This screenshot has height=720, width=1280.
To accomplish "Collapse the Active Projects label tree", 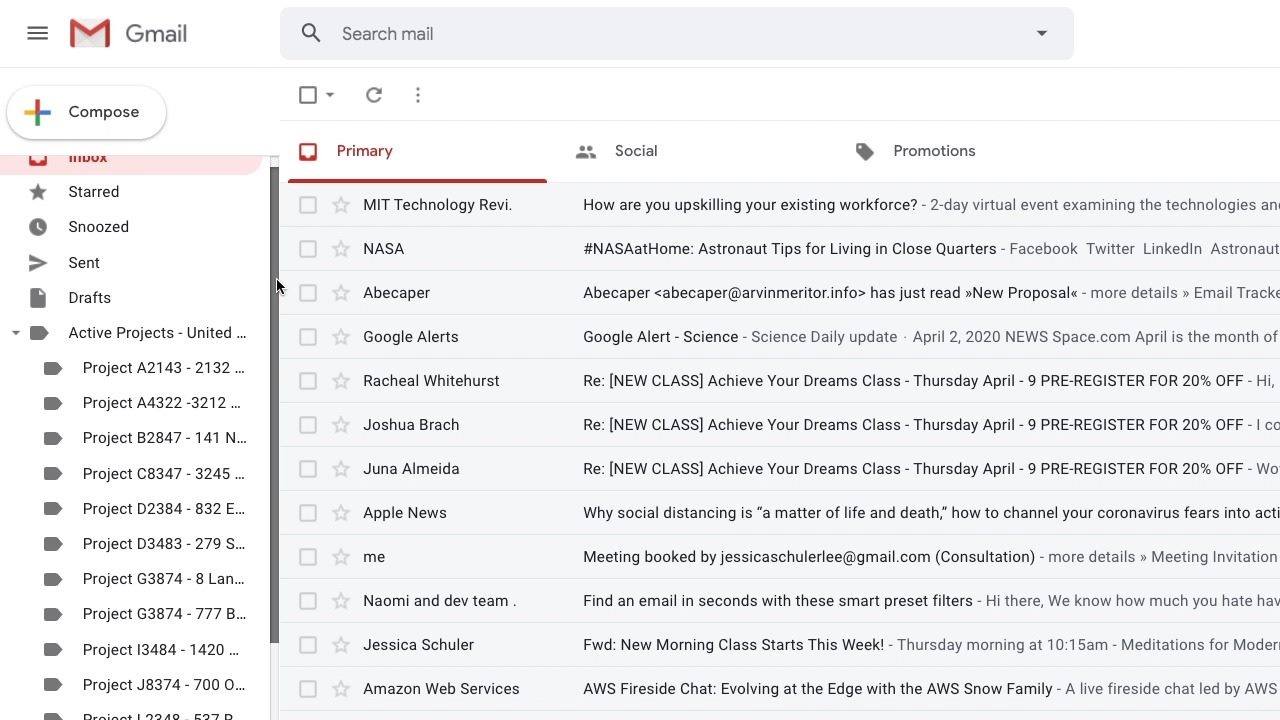I will 15,333.
